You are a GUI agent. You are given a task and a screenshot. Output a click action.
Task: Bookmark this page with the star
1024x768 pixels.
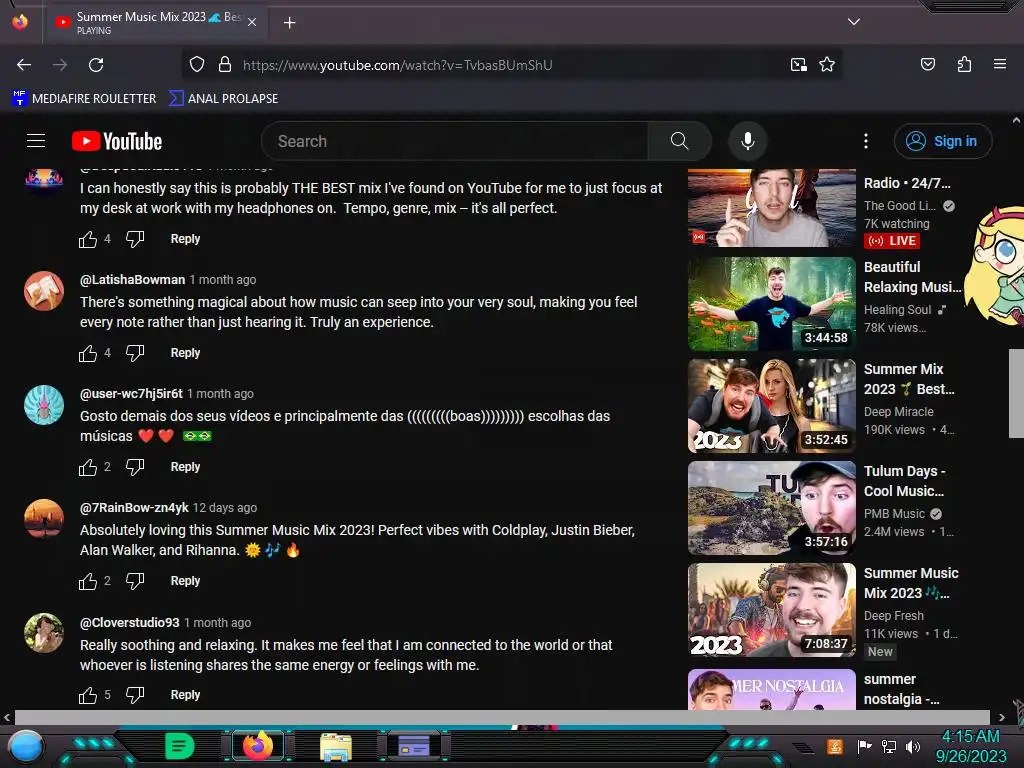click(x=827, y=65)
